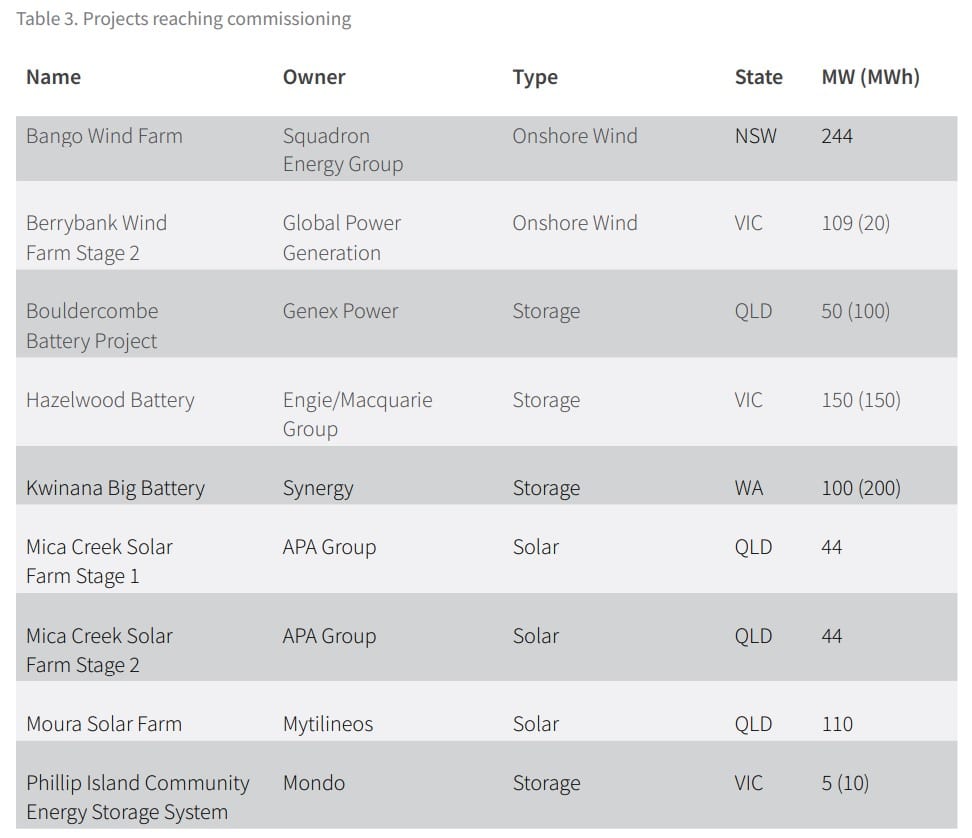The width and height of the screenshot is (972, 838).
Task: Select the Hazelwood Battery name cell
Action: [110, 400]
